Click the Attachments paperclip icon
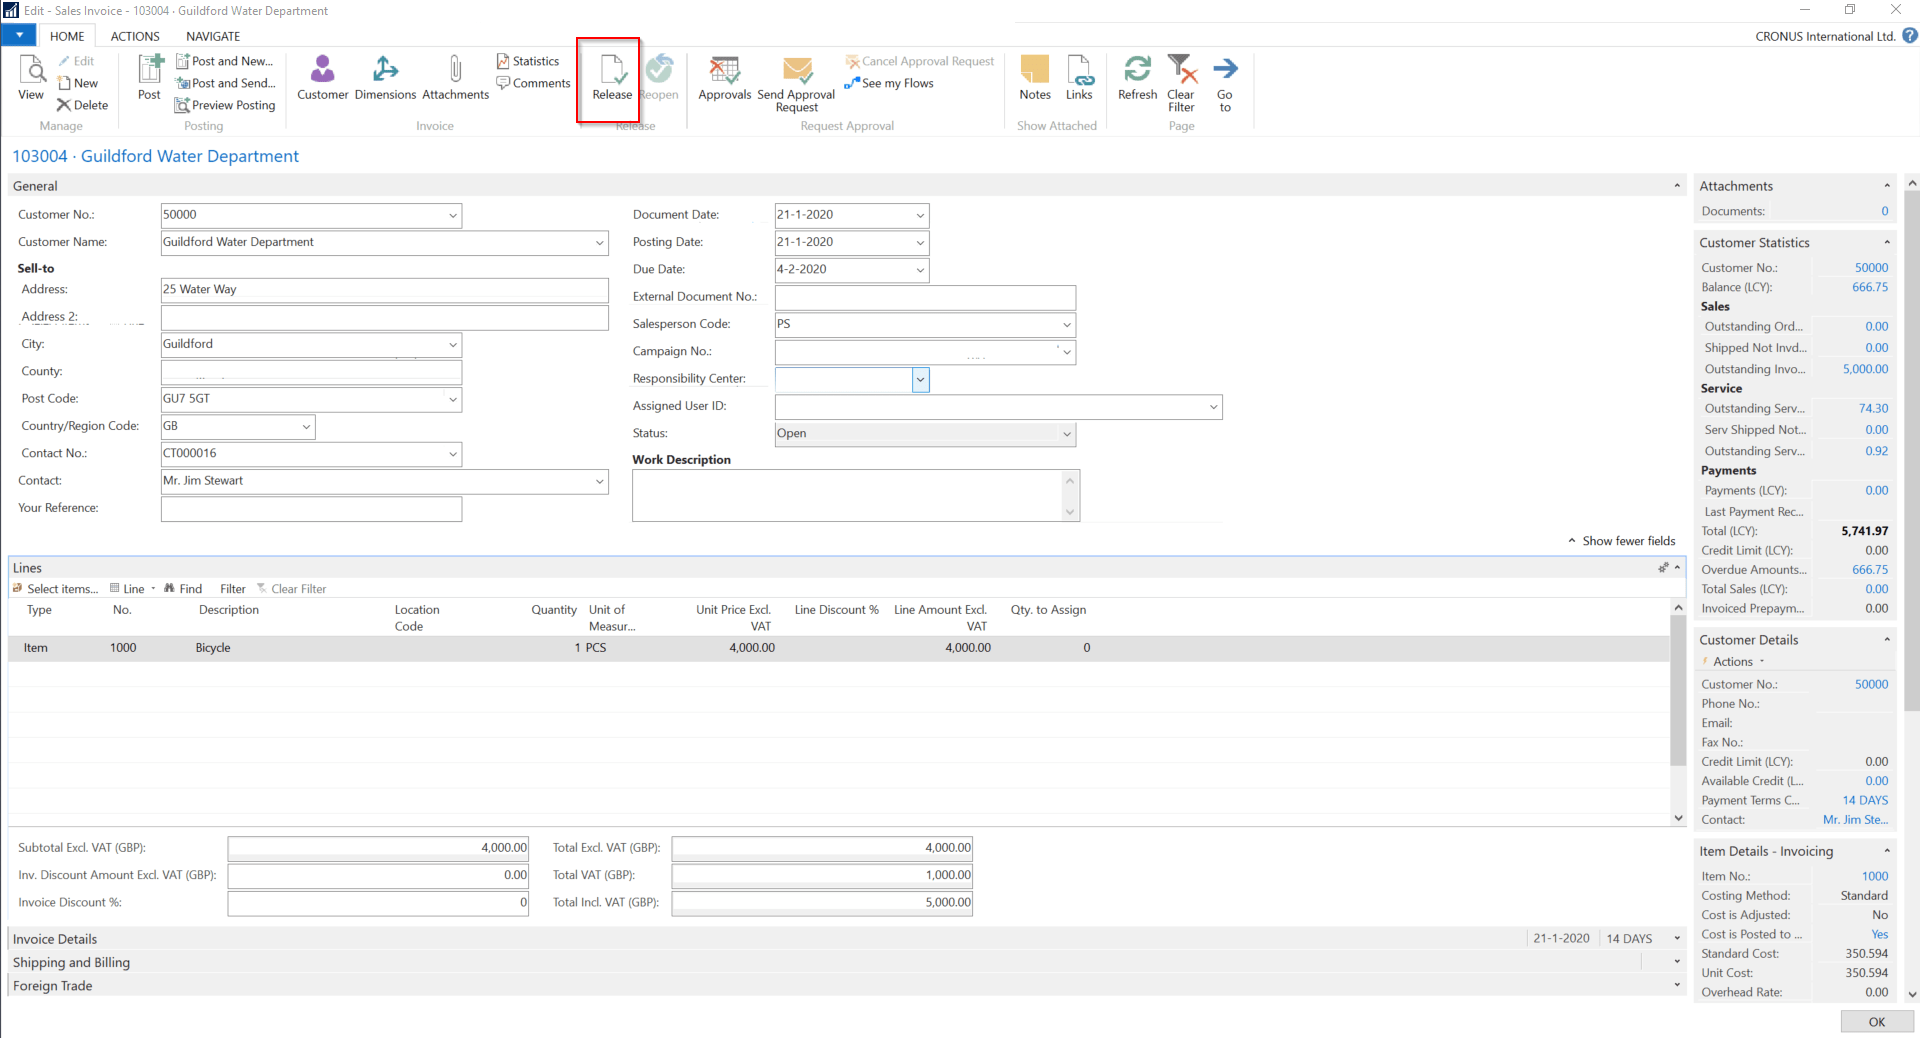This screenshot has width=1920, height=1038. pos(455,70)
